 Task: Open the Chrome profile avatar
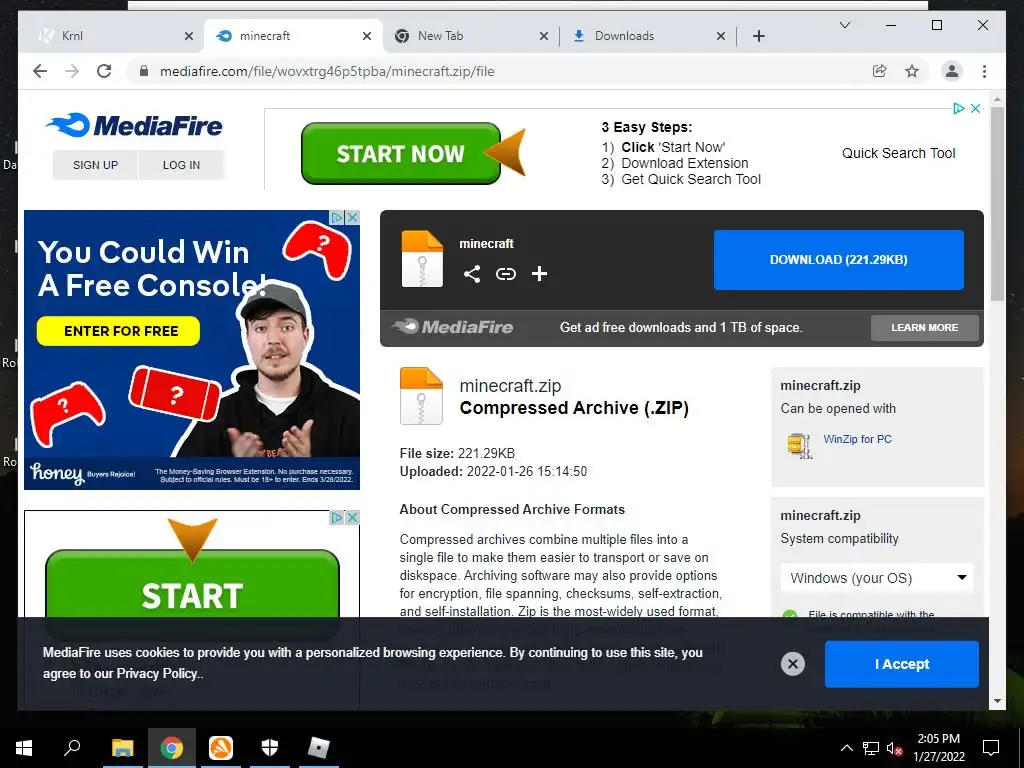(x=952, y=71)
